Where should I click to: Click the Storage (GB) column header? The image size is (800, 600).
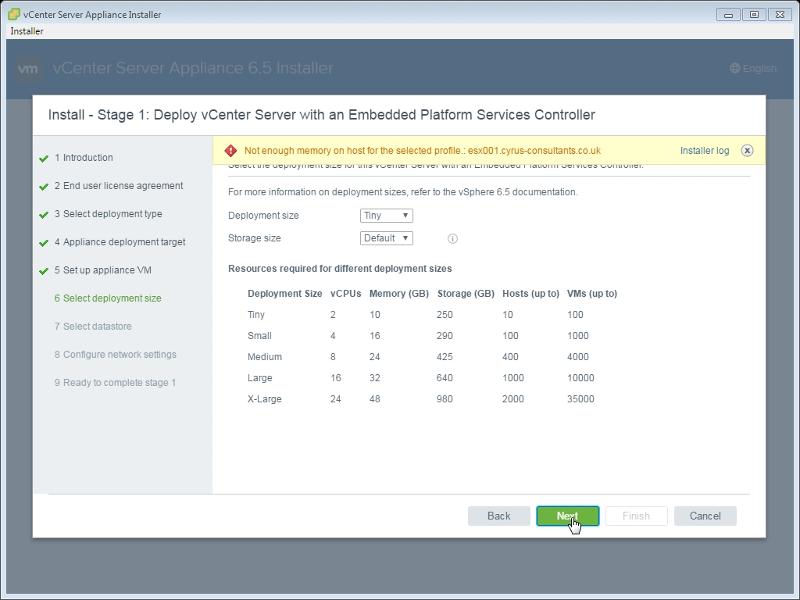(466, 294)
